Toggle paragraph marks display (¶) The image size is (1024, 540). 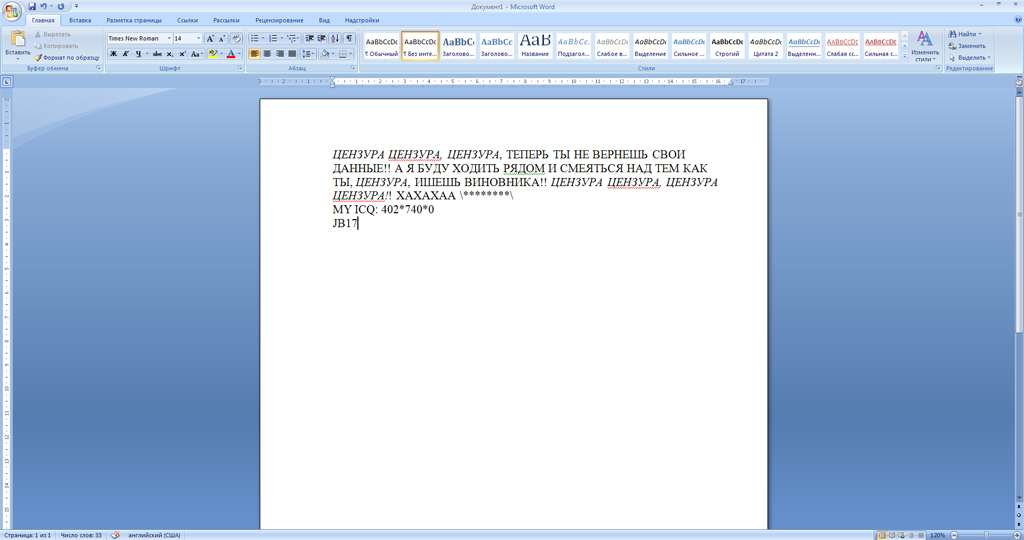[x=349, y=38]
